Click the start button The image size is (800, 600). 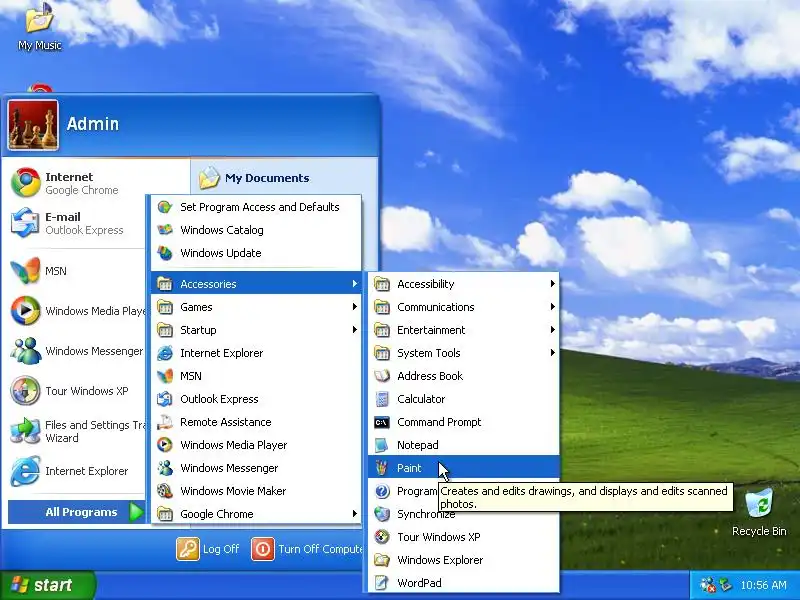pyautogui.click(x=47, y=585)
